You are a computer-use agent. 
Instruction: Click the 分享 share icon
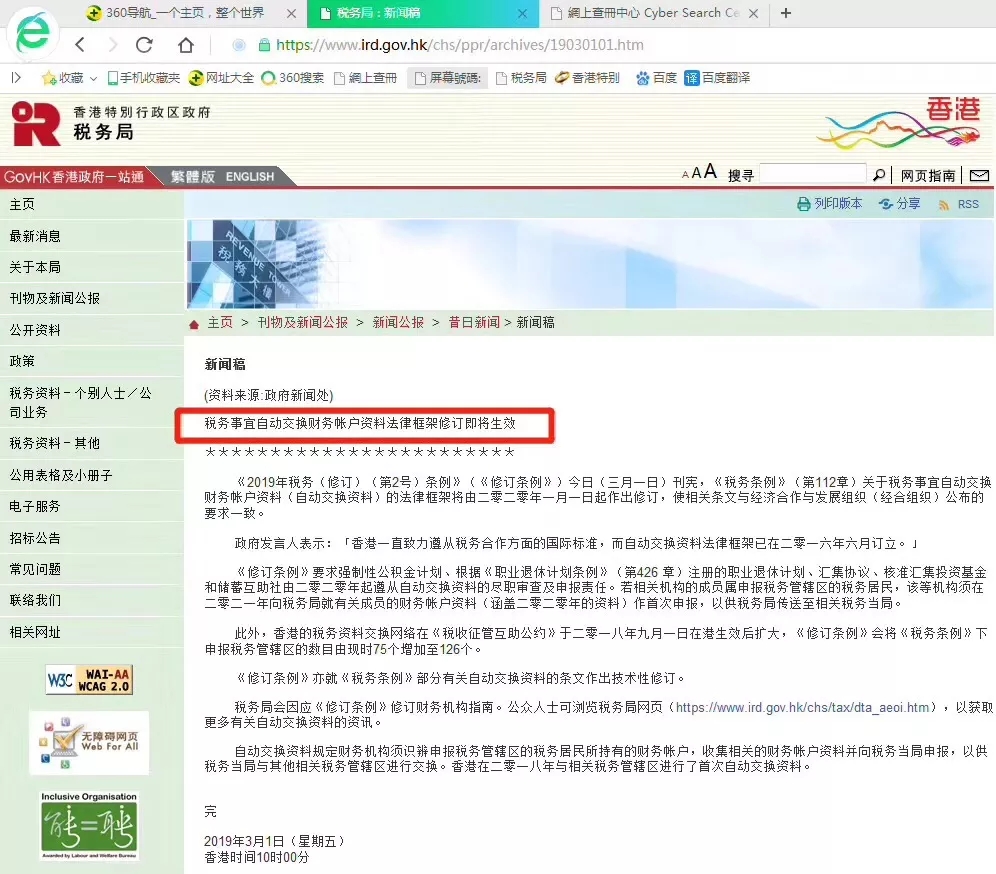pyautogui.click(x=885, y=204)
